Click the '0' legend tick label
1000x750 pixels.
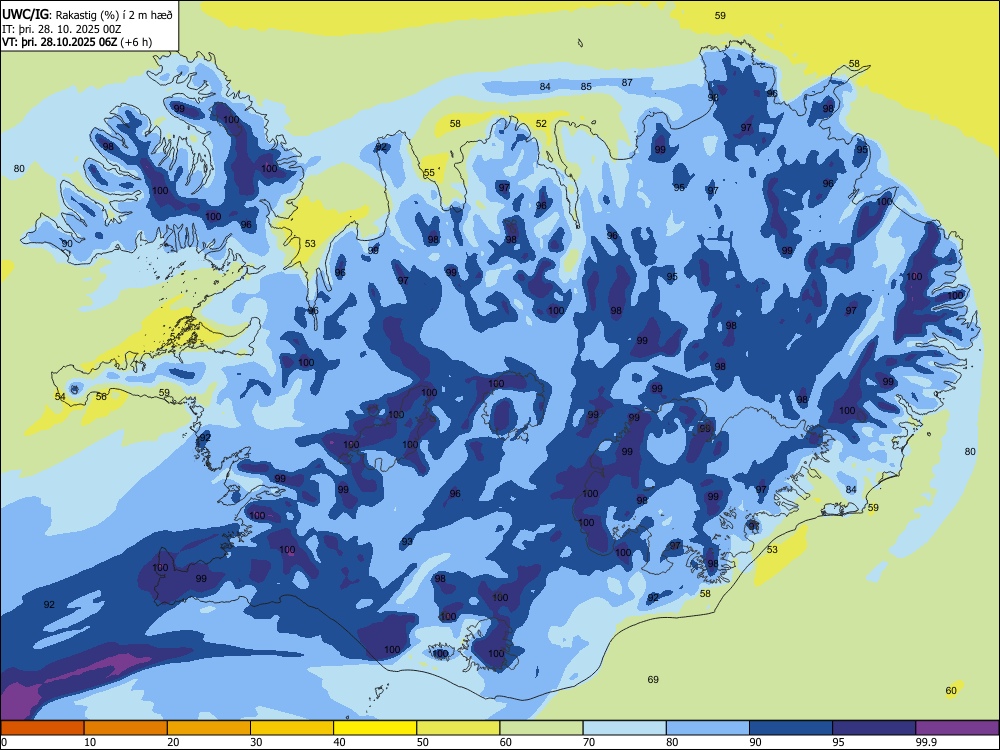[4, 742]
